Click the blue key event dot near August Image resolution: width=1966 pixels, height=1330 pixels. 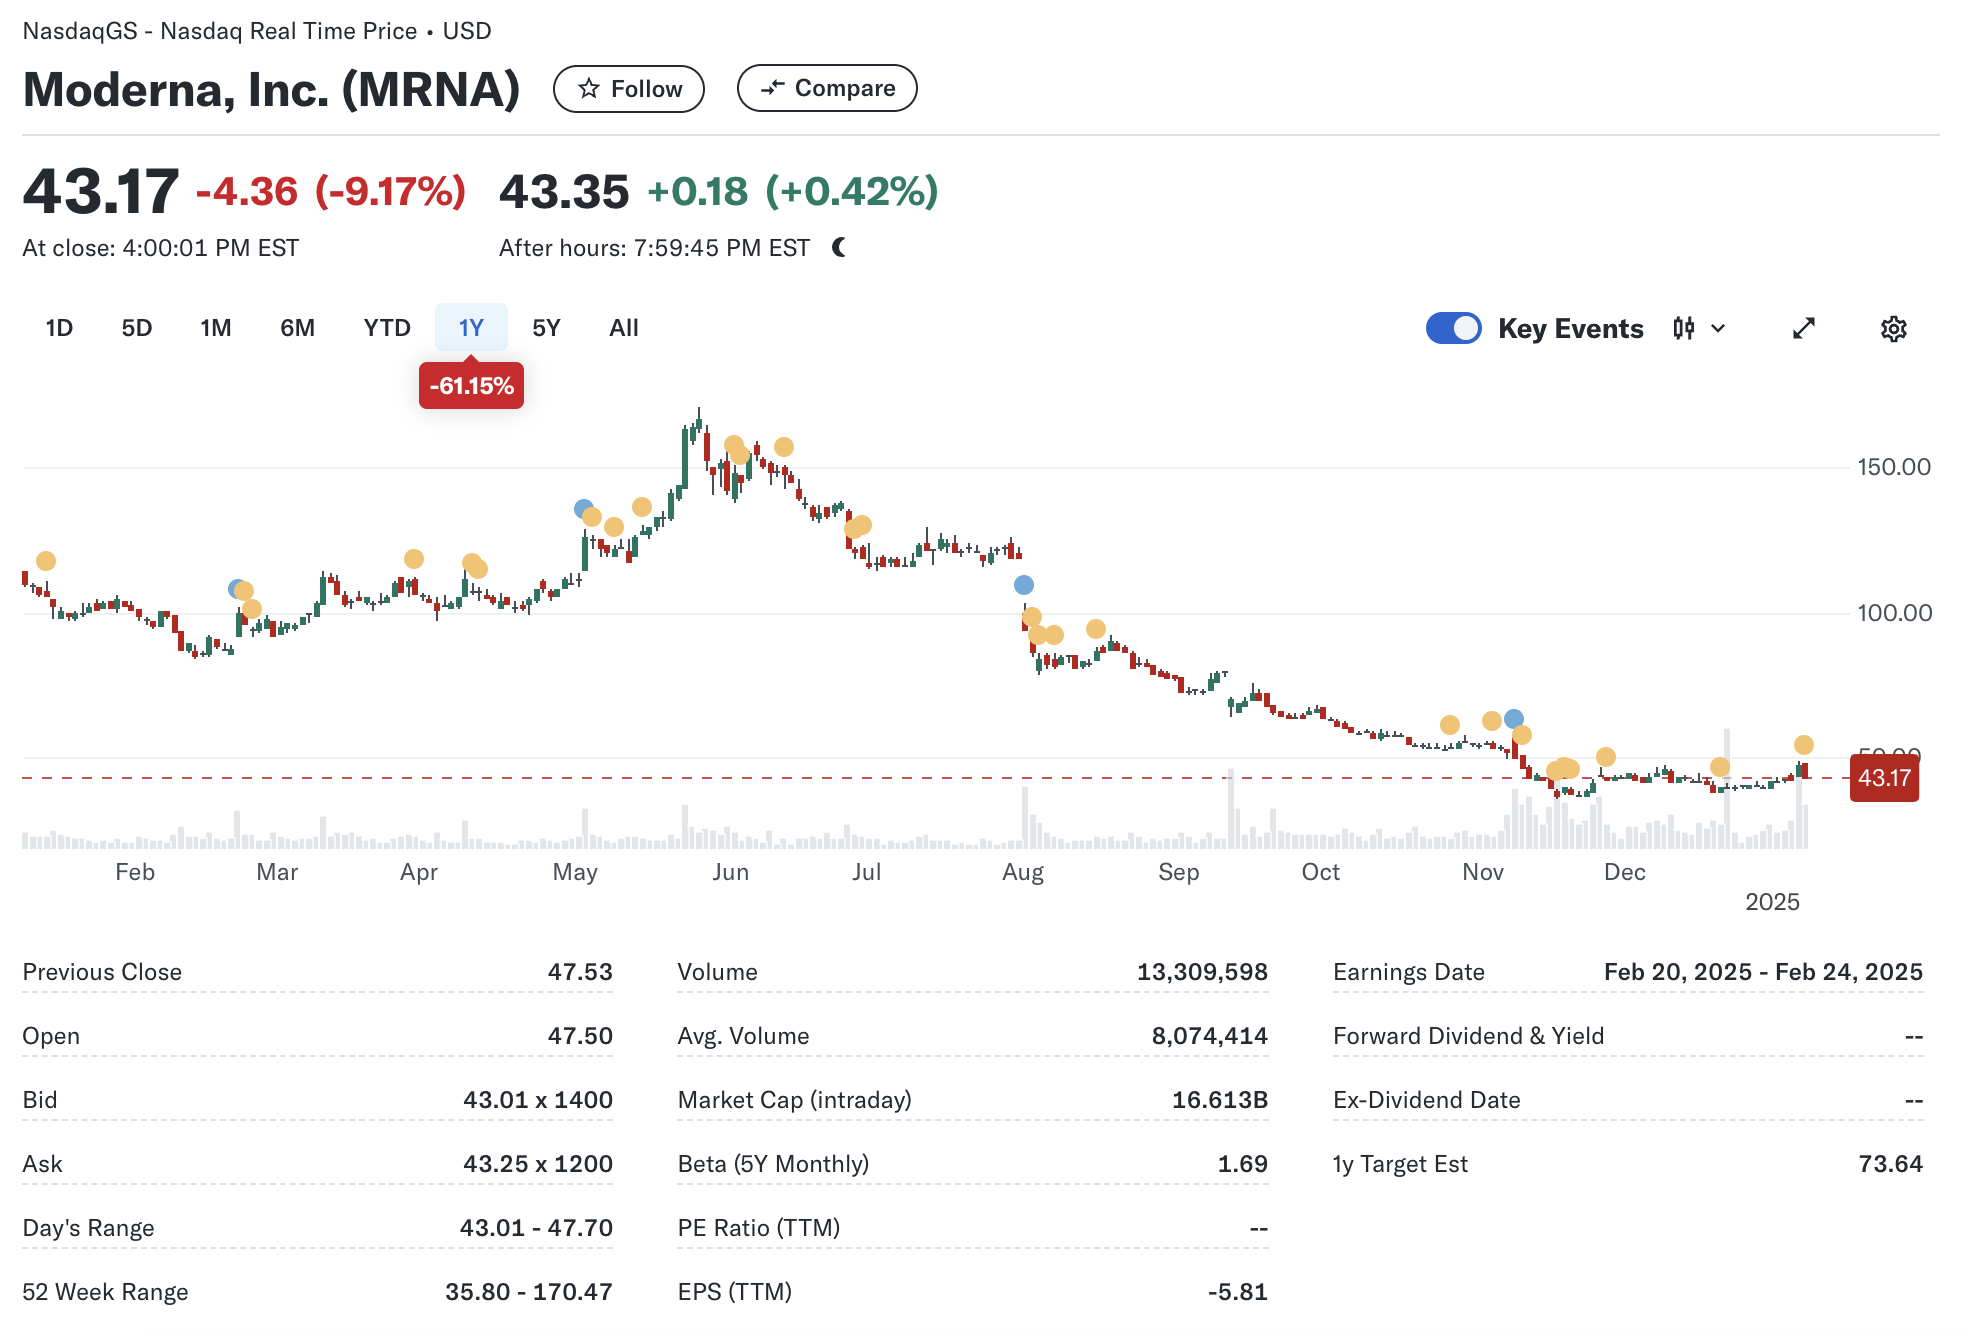click(x=1023, y=585)
